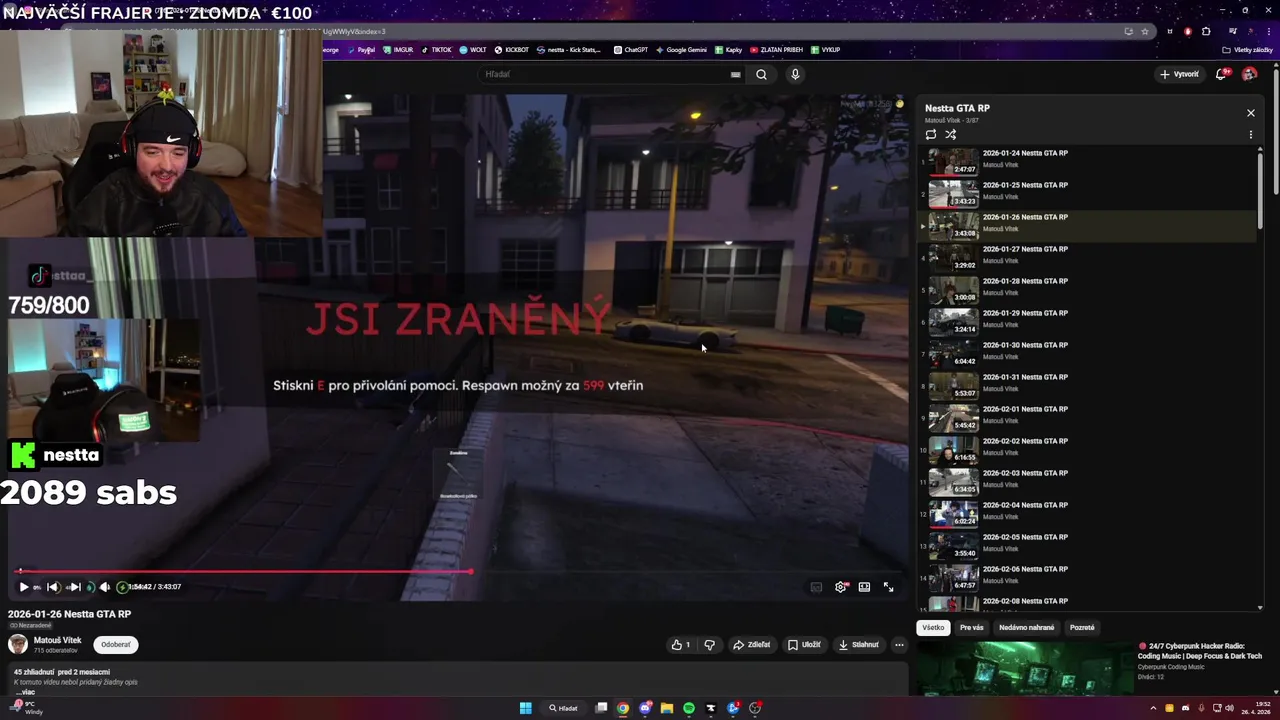Viewport: 1280px width, 720px height.
Task: Select playlist item 2026-02-01 Nestta GTA RP
Action: click(1088, 417)
